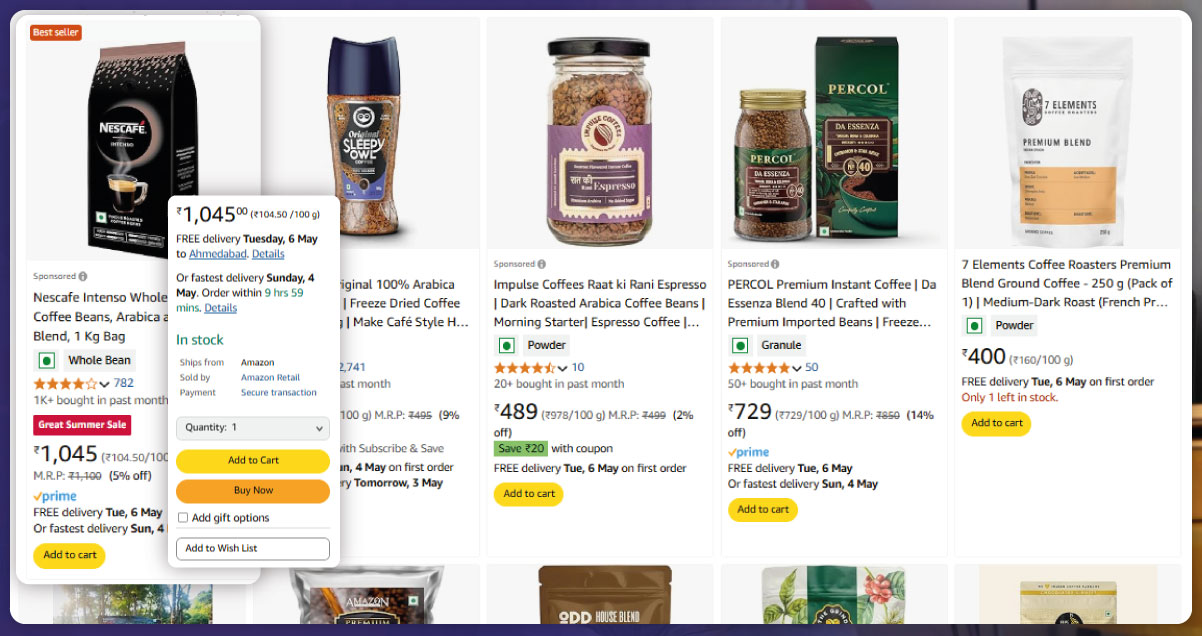Click the prime logo under PERCOL price

[748, 452]
